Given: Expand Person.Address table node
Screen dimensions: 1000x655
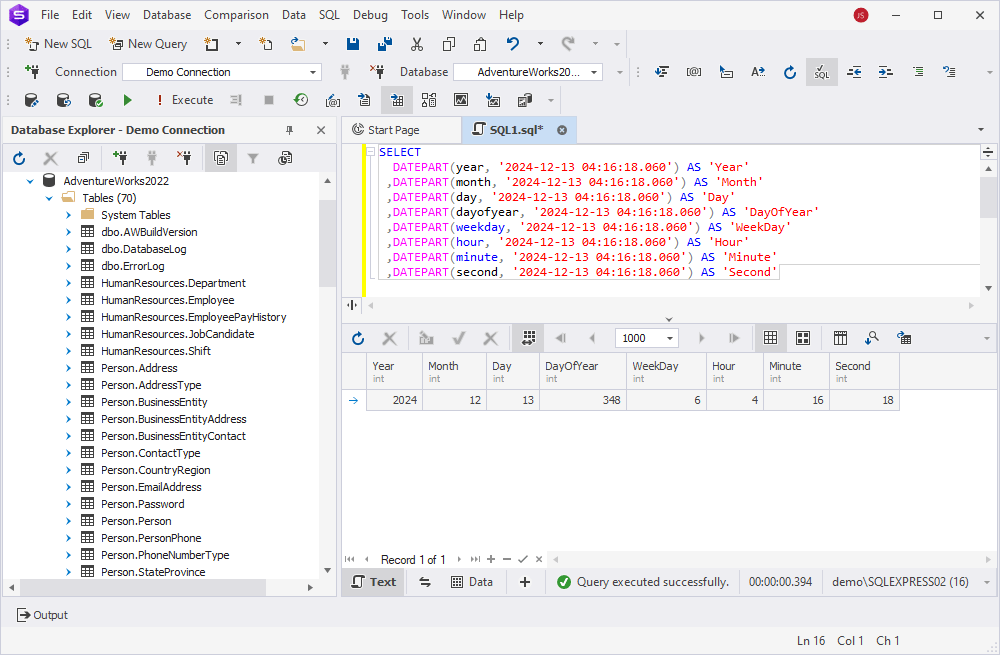Looking at the screenshot, I should (x=68, y=368).
